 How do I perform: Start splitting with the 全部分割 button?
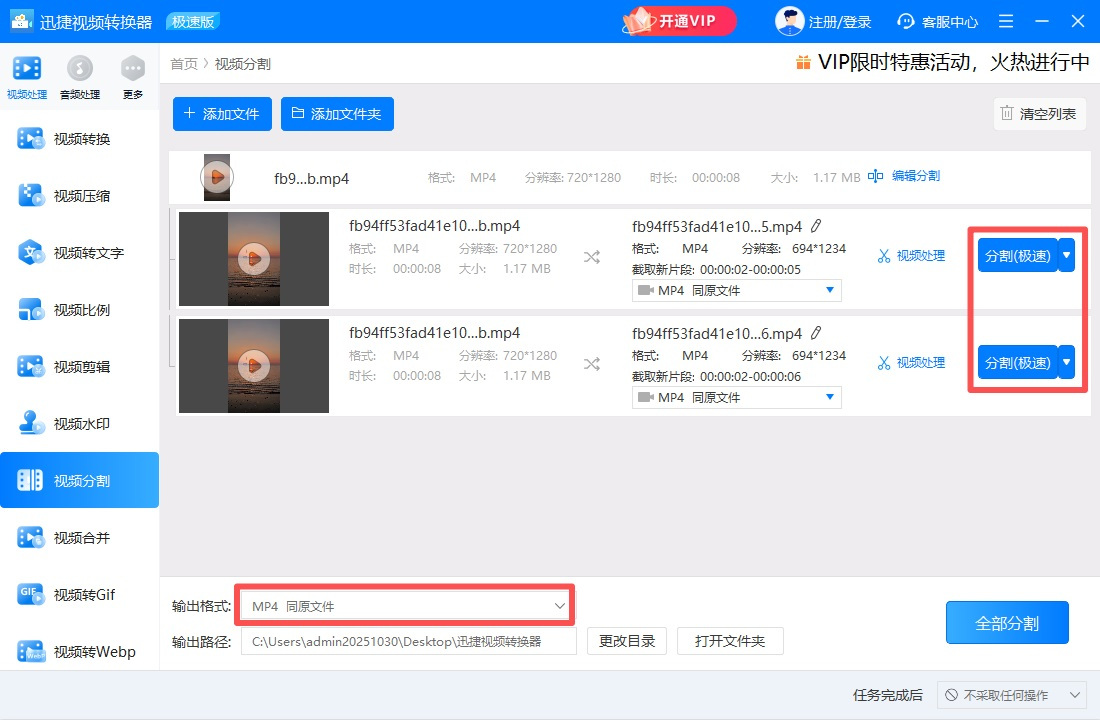[x=1007, y=622]
